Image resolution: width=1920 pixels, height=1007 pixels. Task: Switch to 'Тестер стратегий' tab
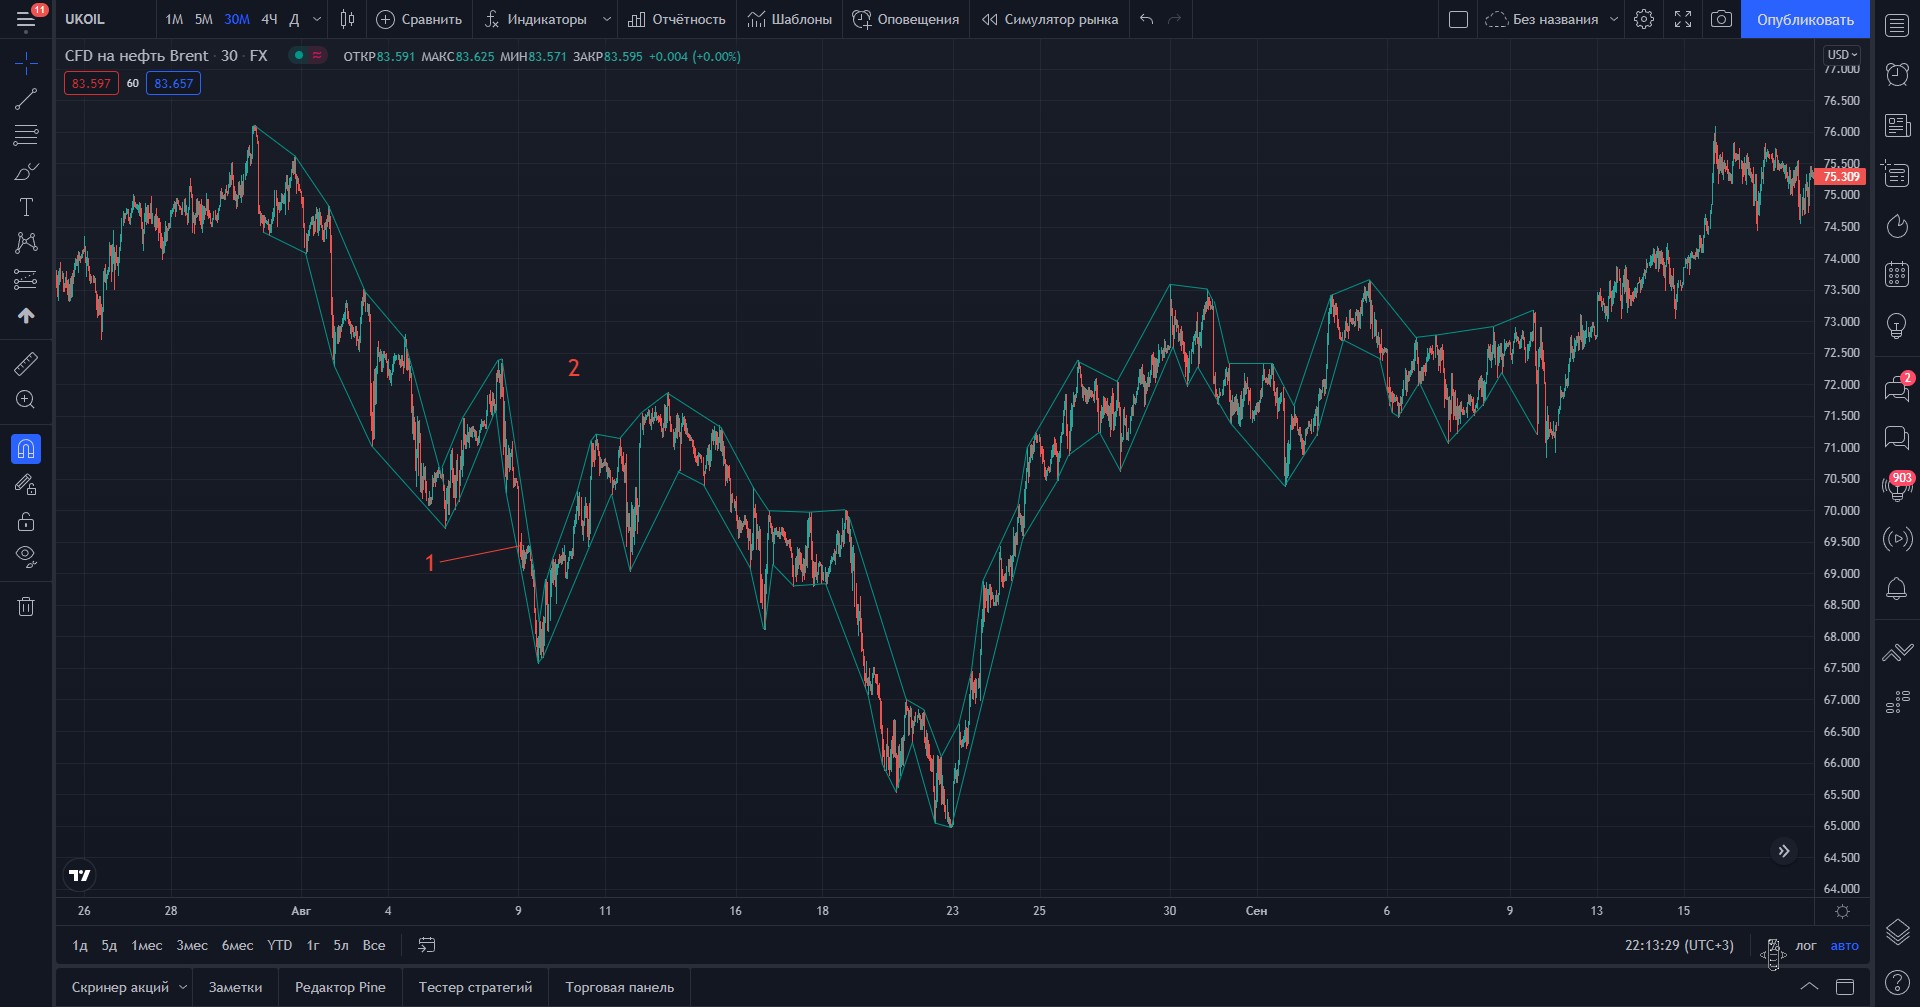point(475,987)
